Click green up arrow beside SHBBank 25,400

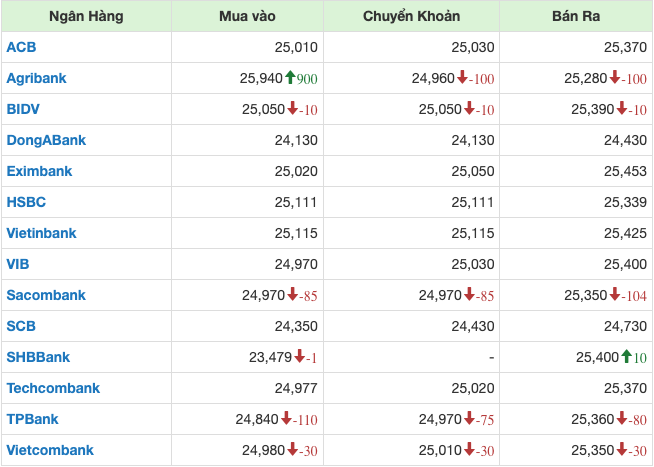point(626,356)
